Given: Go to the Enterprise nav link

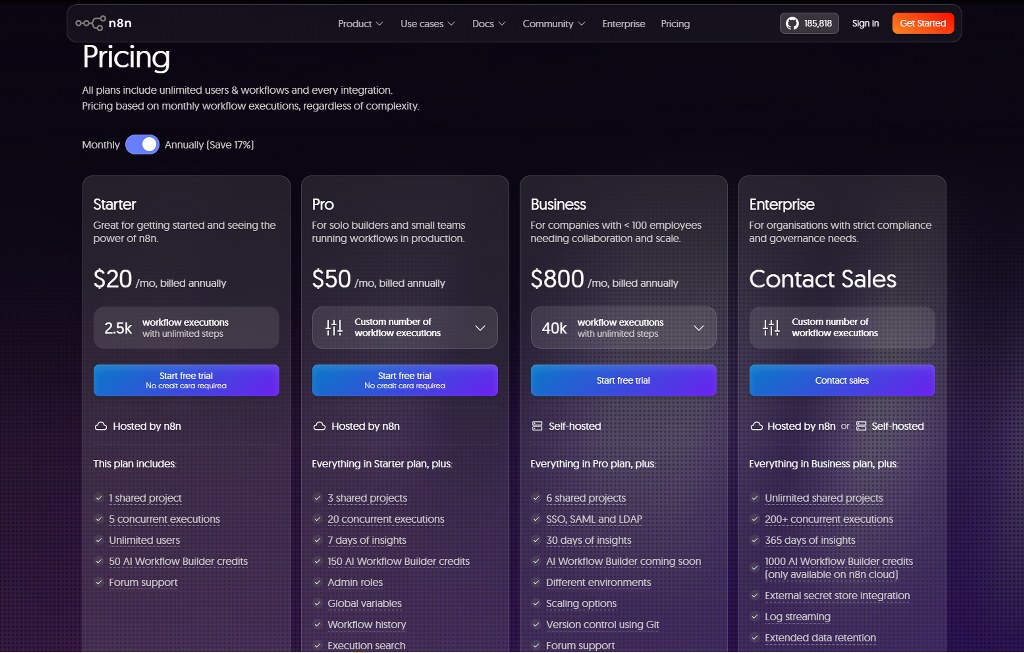Looking at the screenshot, I should [624, 24].
